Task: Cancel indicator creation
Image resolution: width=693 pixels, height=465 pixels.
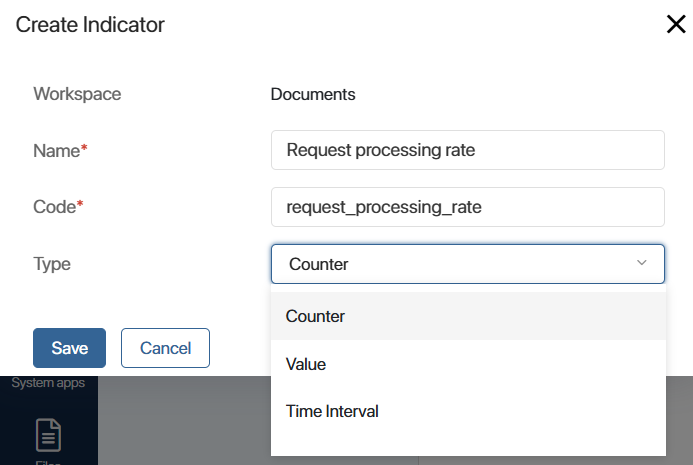Action: pyautogui.click(x=165, y=348)
